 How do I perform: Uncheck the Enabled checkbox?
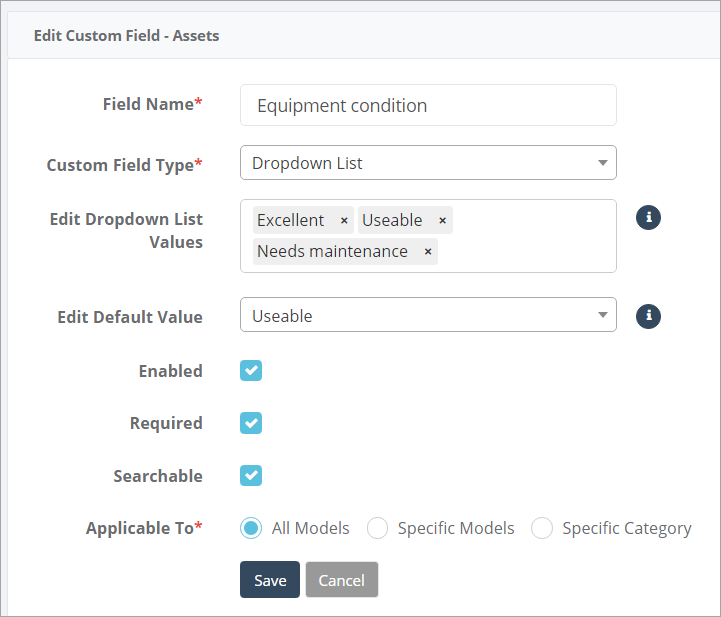pos(251,371)
